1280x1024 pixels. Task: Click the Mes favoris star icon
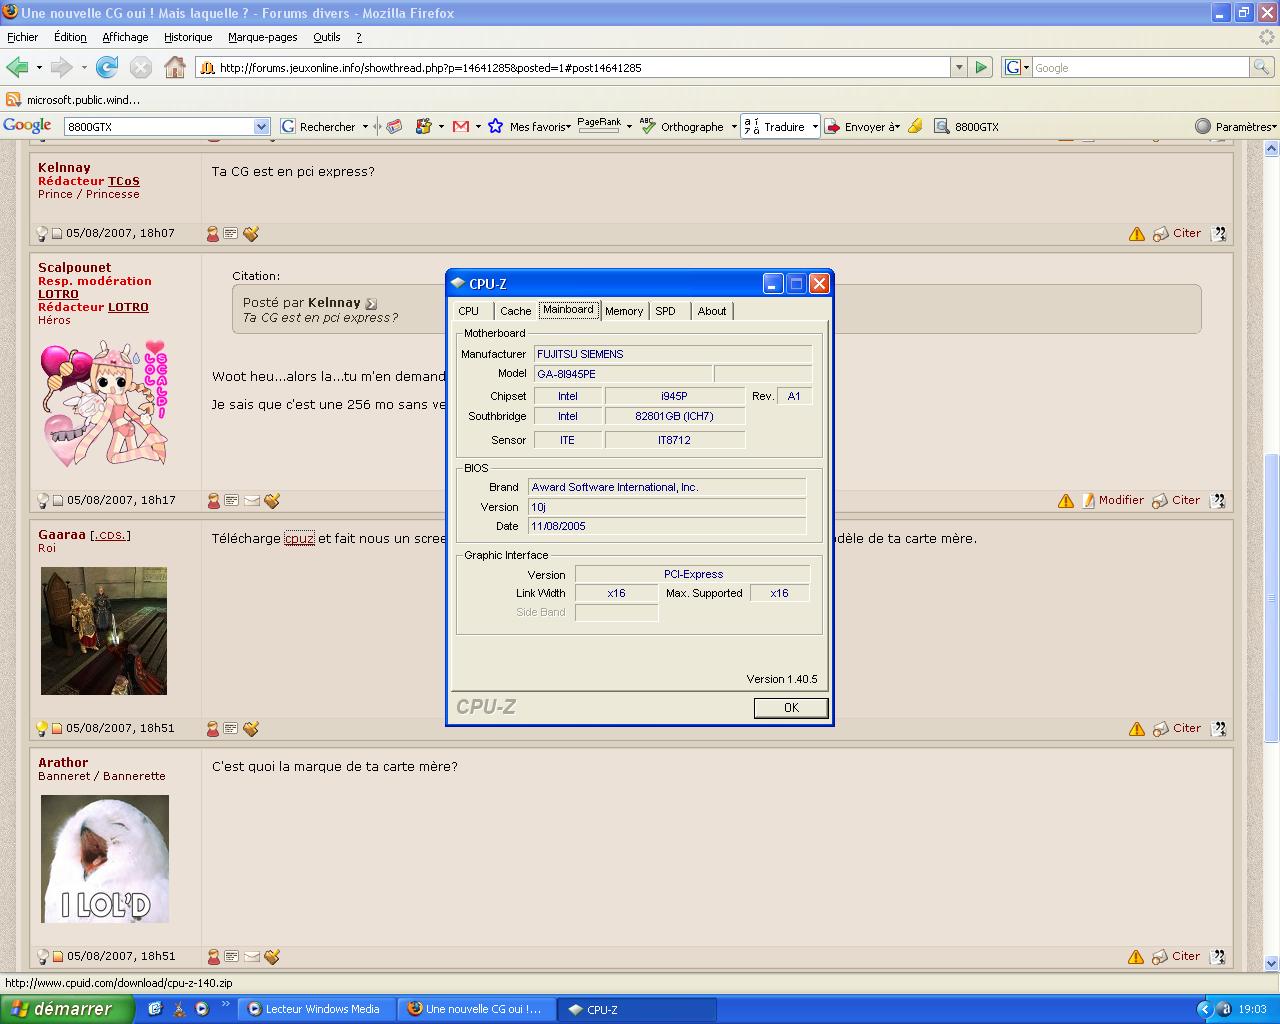tap(495, 126)
